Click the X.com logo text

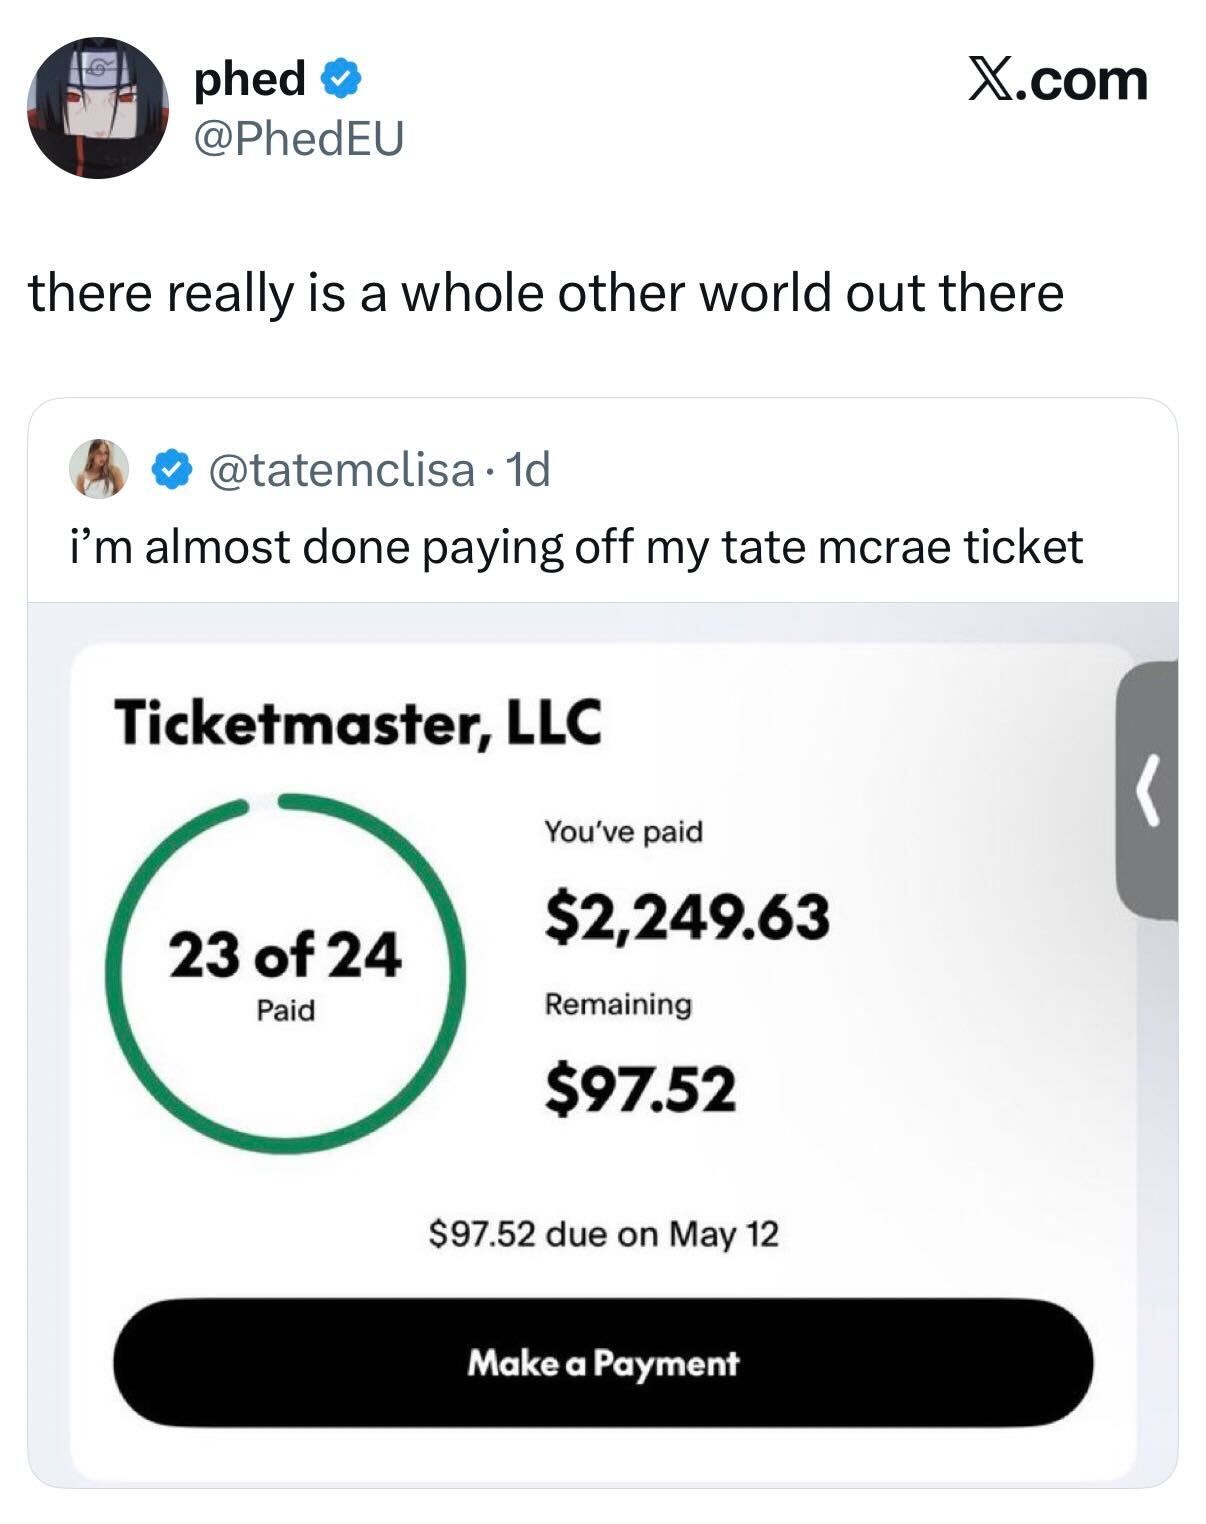(1057, 79)
